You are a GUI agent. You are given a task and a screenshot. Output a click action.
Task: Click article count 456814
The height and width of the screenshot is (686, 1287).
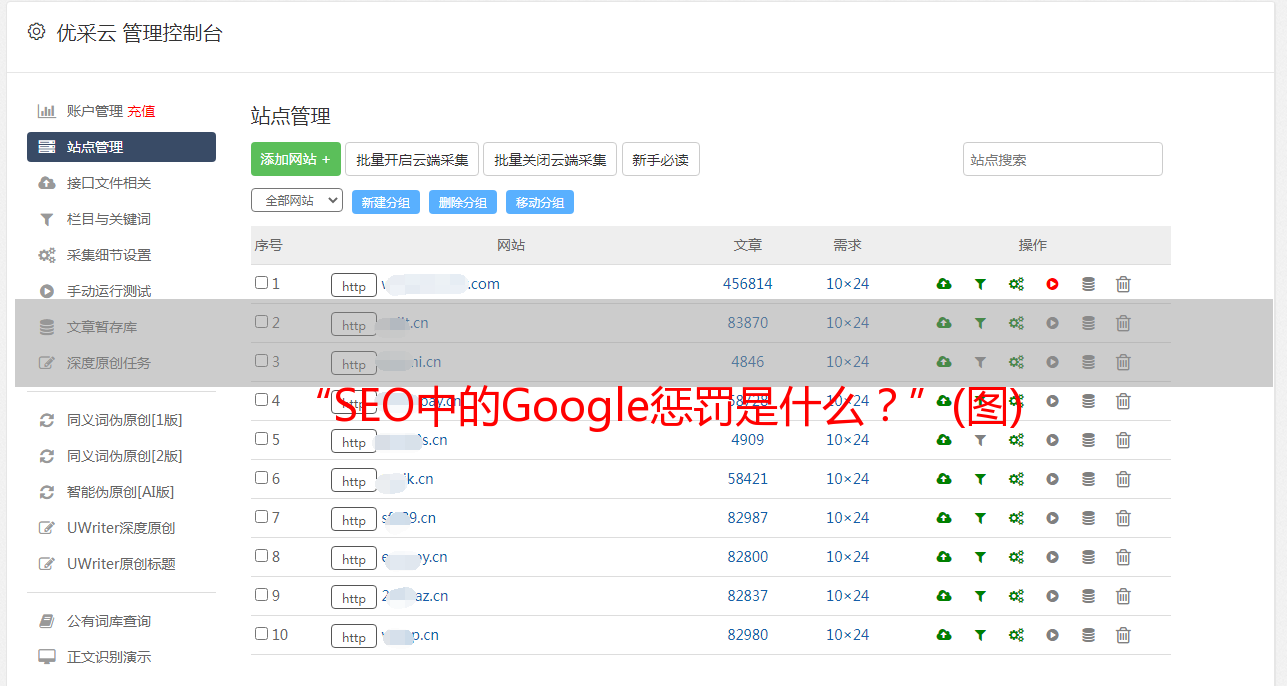click(x=748, y=284)
